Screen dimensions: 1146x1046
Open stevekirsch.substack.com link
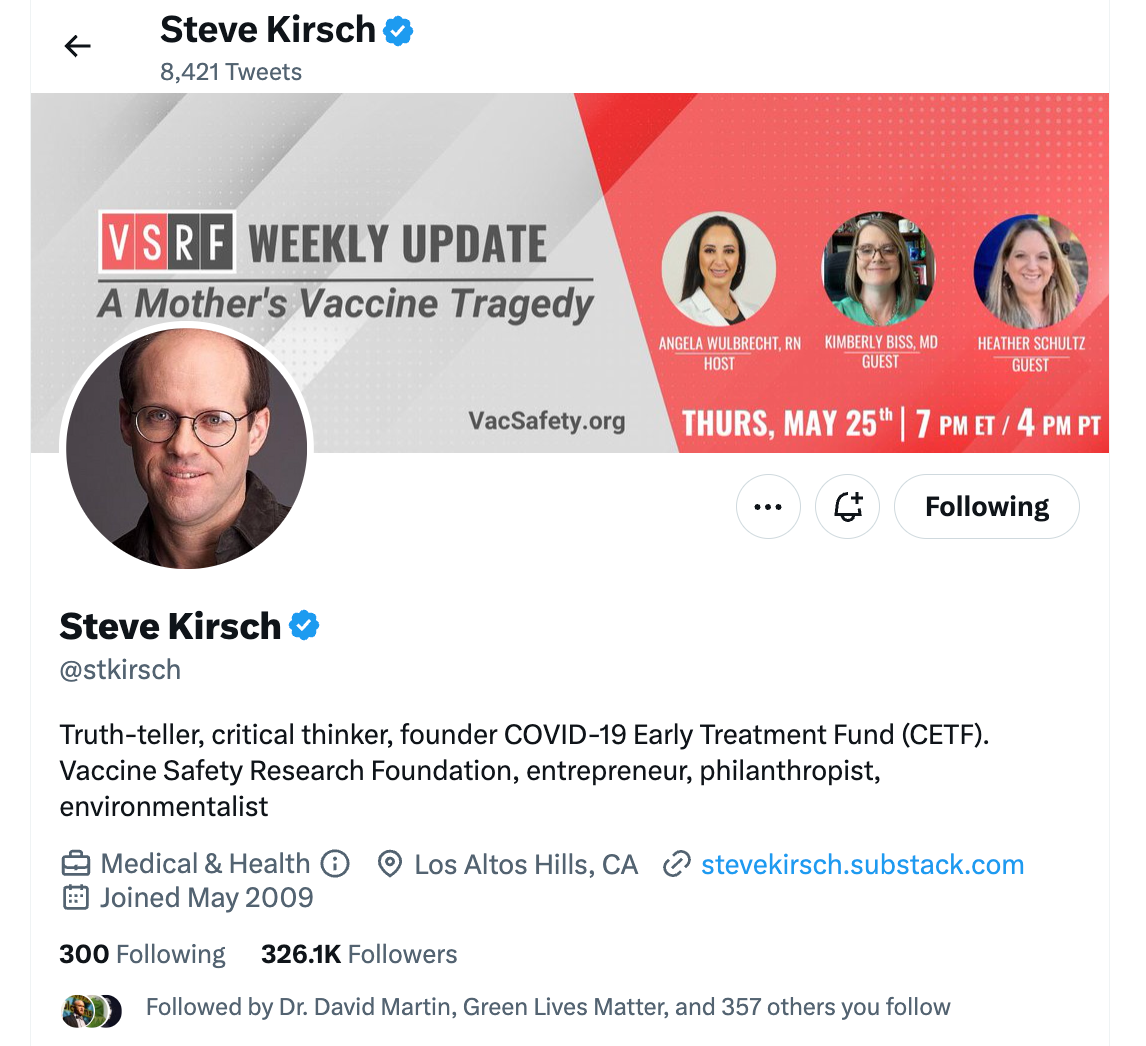click(862, 864)
